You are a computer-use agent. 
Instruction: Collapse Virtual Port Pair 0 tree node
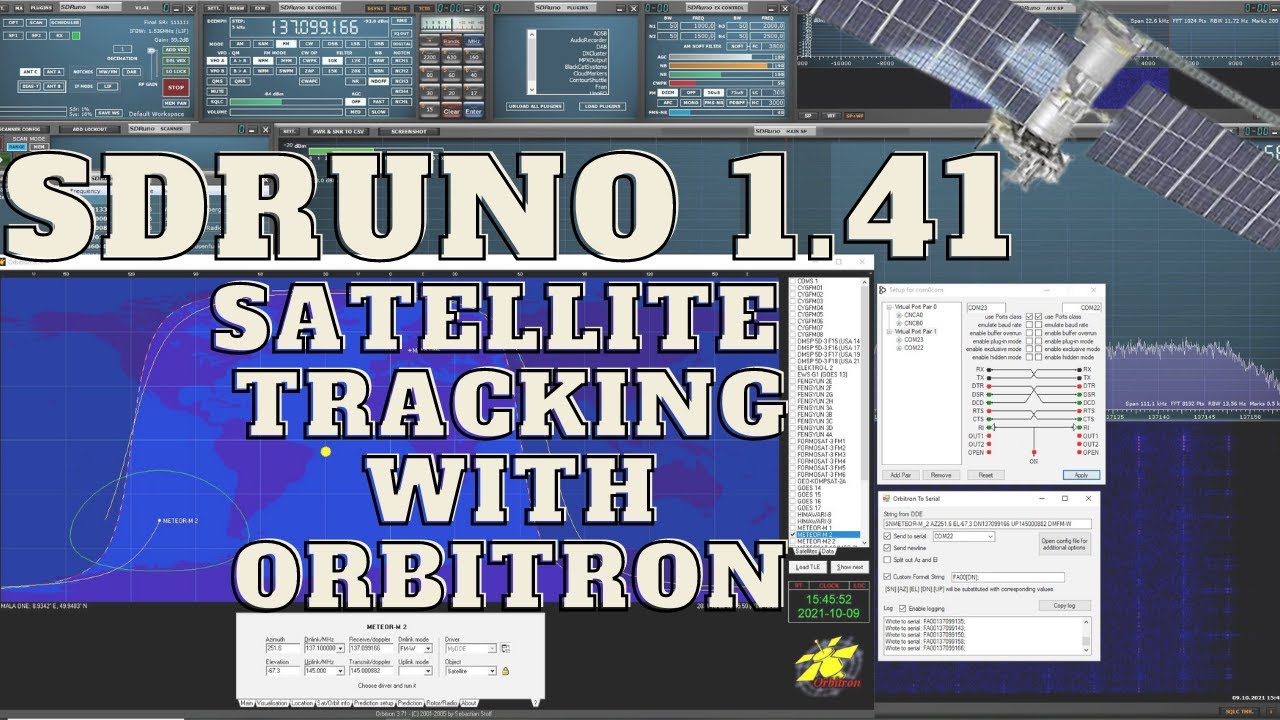(889, 307)
